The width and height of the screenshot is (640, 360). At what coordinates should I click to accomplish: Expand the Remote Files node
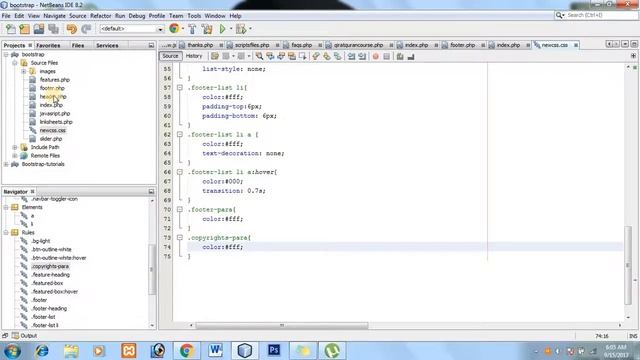pos(15,156)
